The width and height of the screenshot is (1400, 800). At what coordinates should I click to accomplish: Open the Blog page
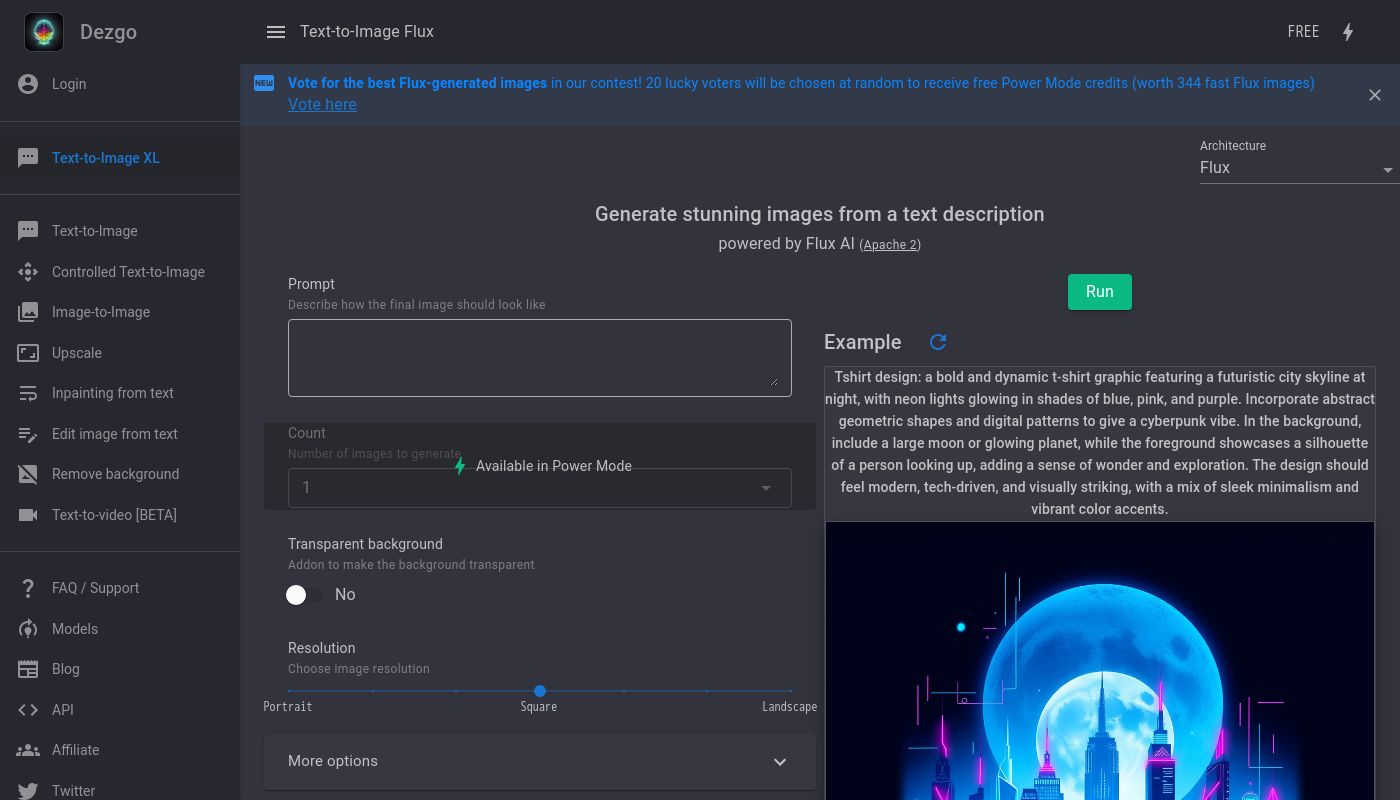pyautogui.click(x=120, y=669)
